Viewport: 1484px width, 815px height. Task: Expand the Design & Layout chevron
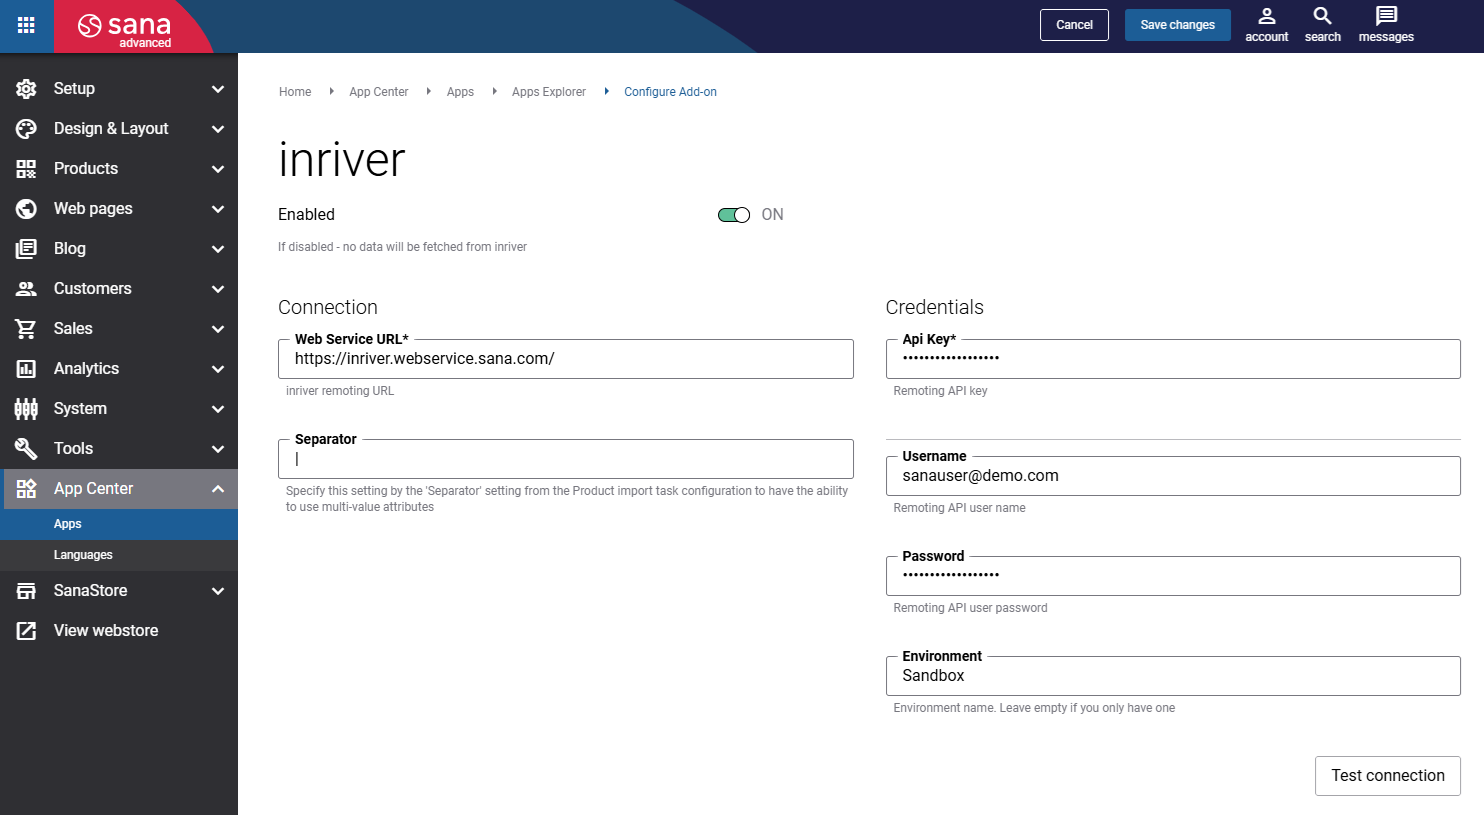[x=218, y=129]
